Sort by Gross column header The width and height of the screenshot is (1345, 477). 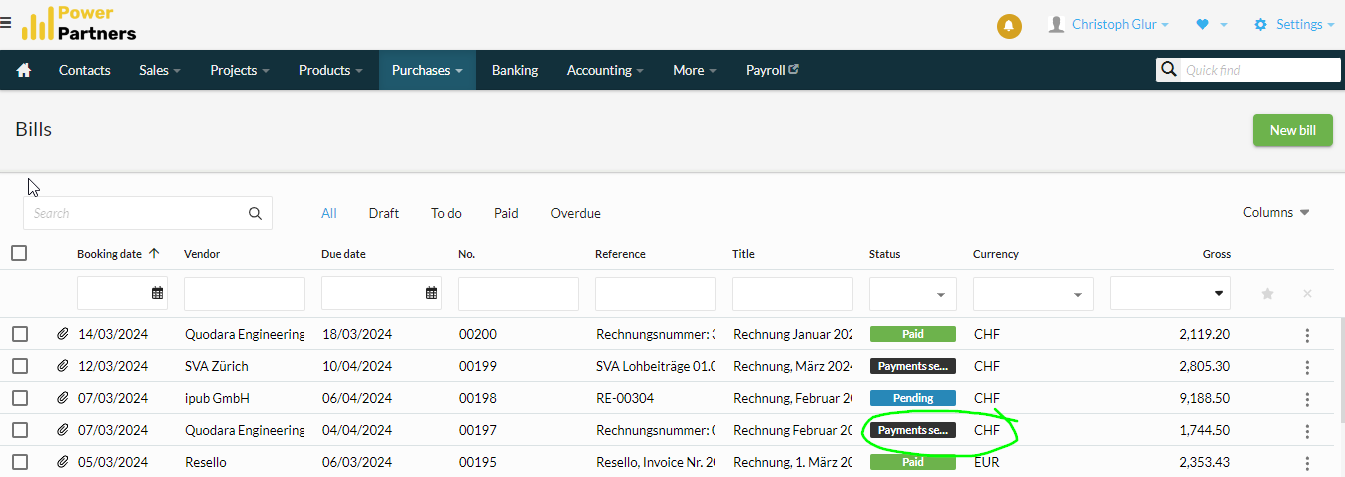tap(1216, 254)
